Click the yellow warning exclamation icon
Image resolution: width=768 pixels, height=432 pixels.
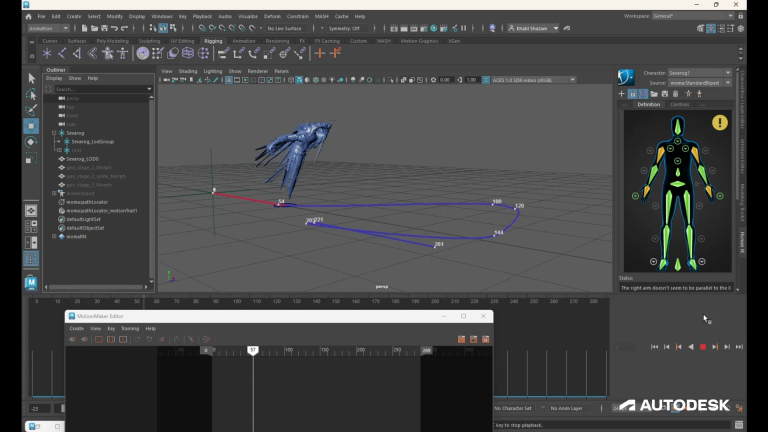[x=720, y=122]
